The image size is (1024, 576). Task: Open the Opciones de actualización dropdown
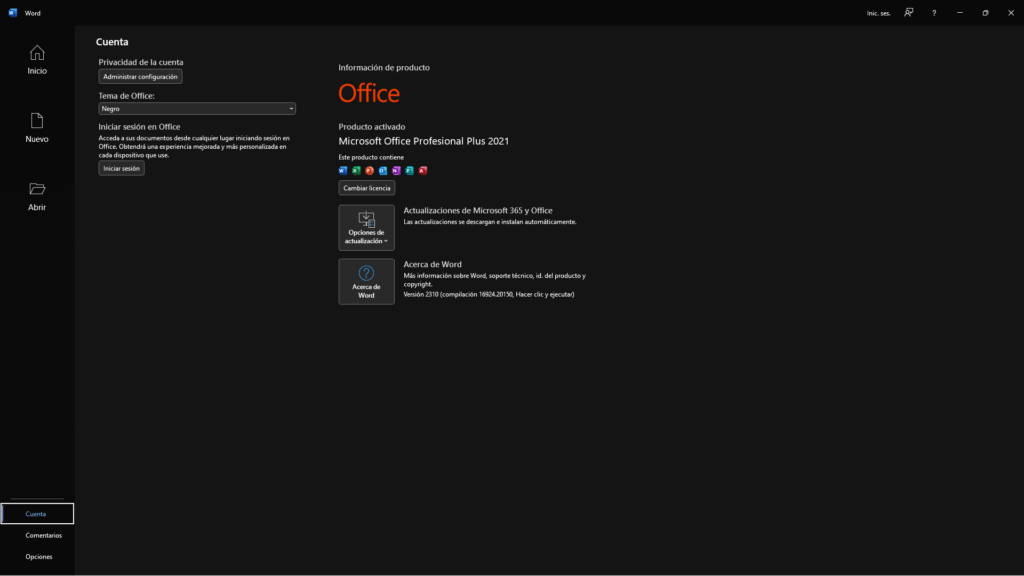[x=366, y=228]
